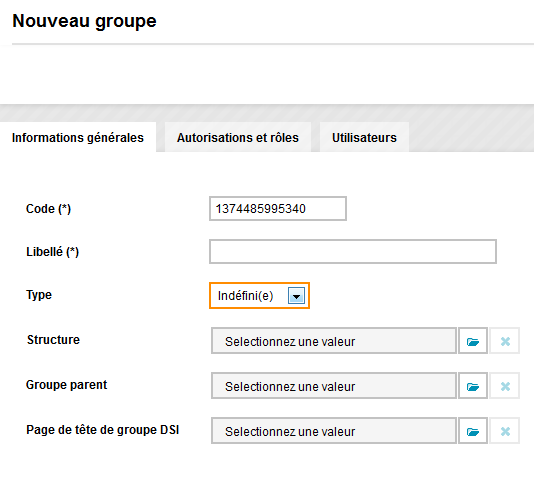Image resolution: width=534 pixels, height=477 pixels.
Task: Switch to the Utilisateurs tab
Action: click(364, 138)
